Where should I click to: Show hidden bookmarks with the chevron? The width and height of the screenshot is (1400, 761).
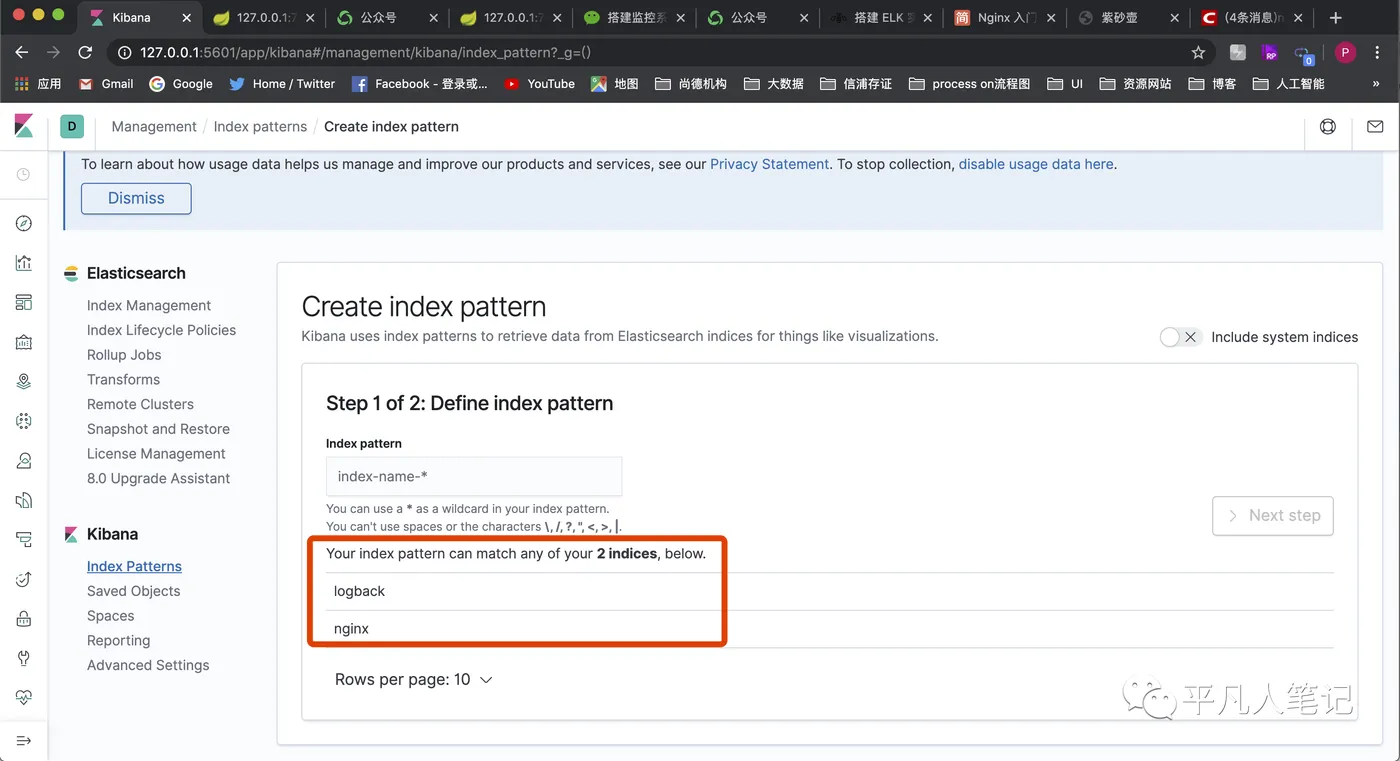(1376, 84)
